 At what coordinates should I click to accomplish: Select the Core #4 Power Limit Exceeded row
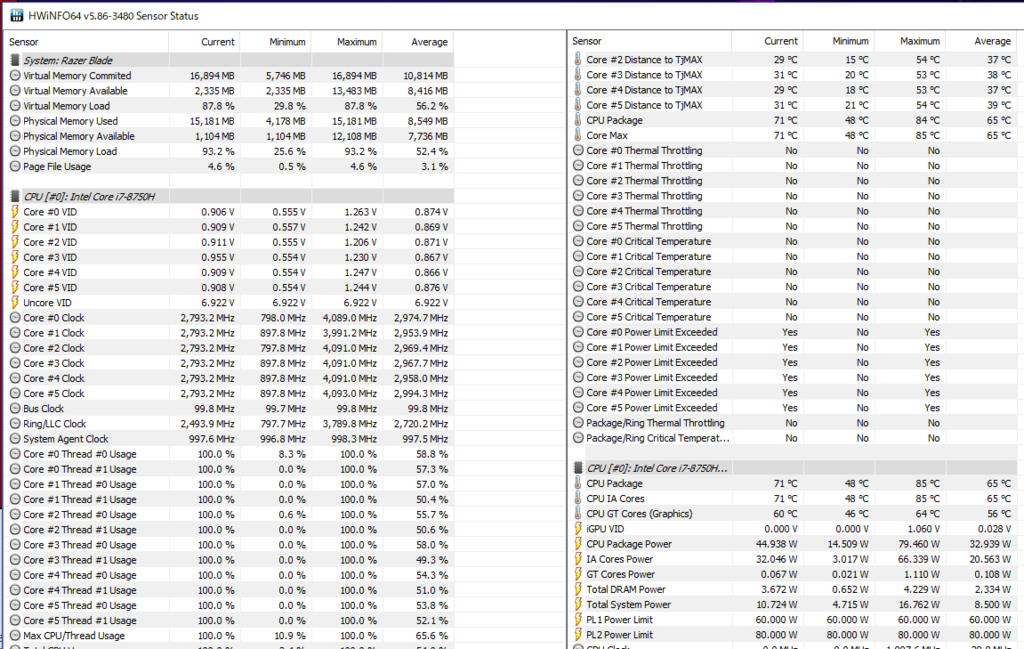[793, 392]
